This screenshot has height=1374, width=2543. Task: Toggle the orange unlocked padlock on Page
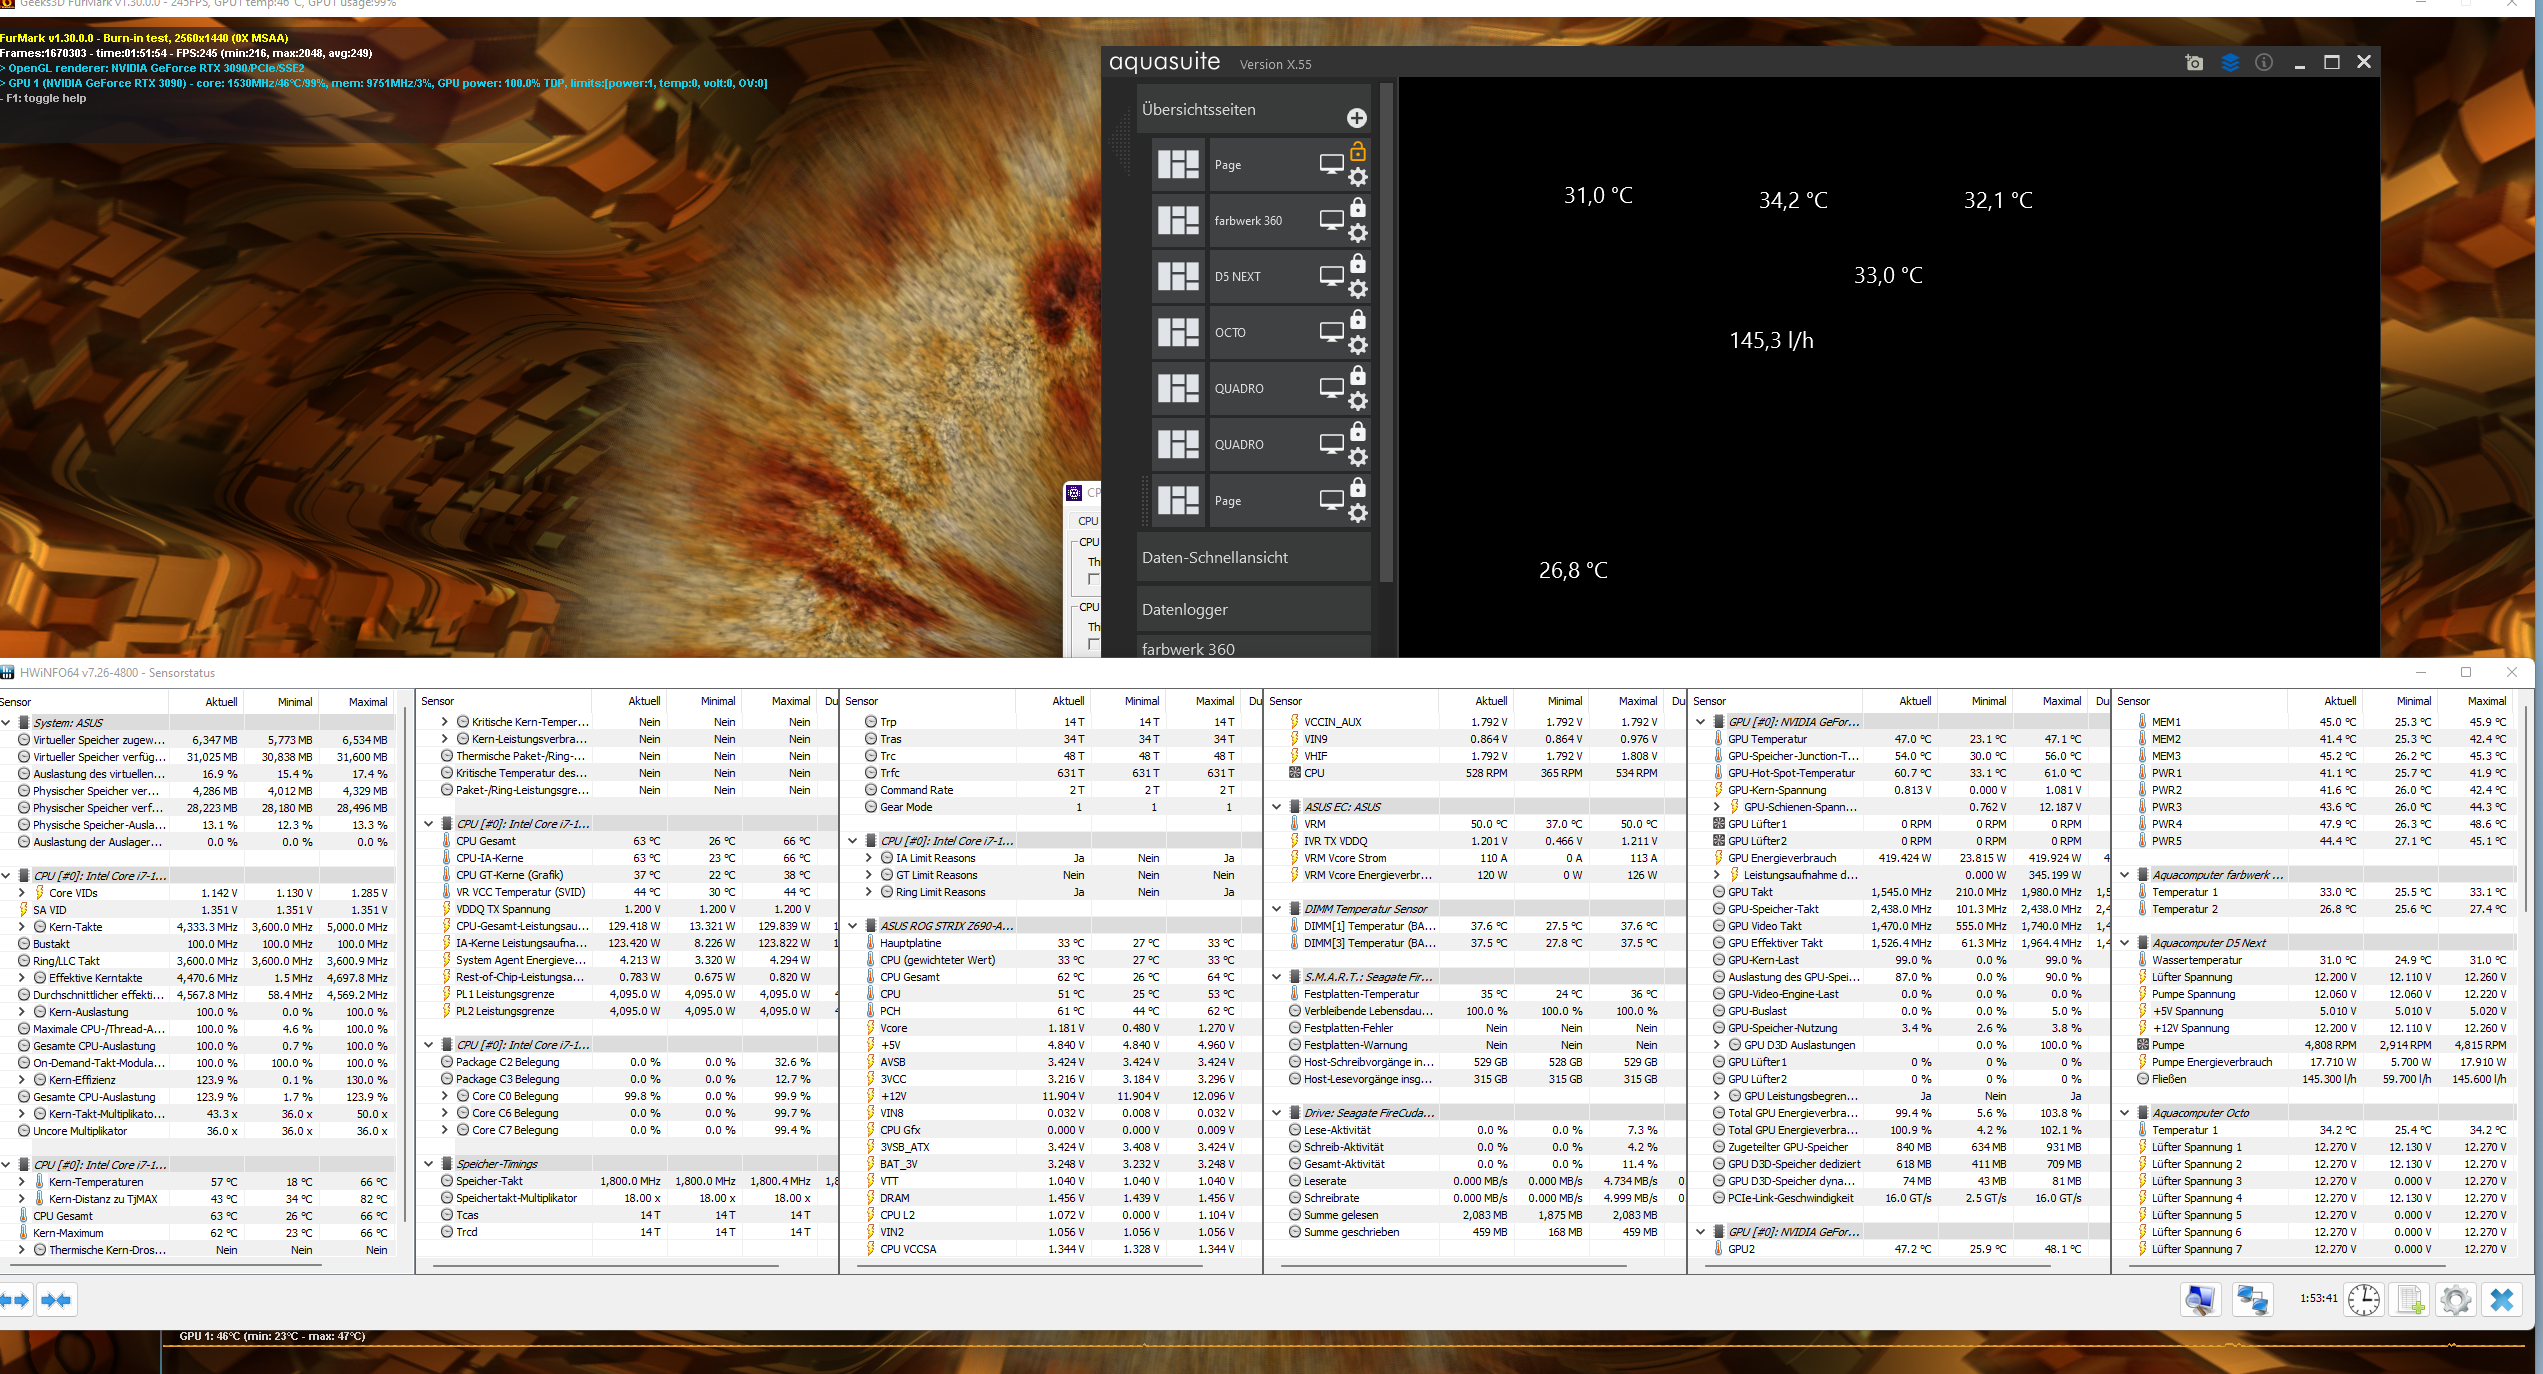(x=1358, y=151)
